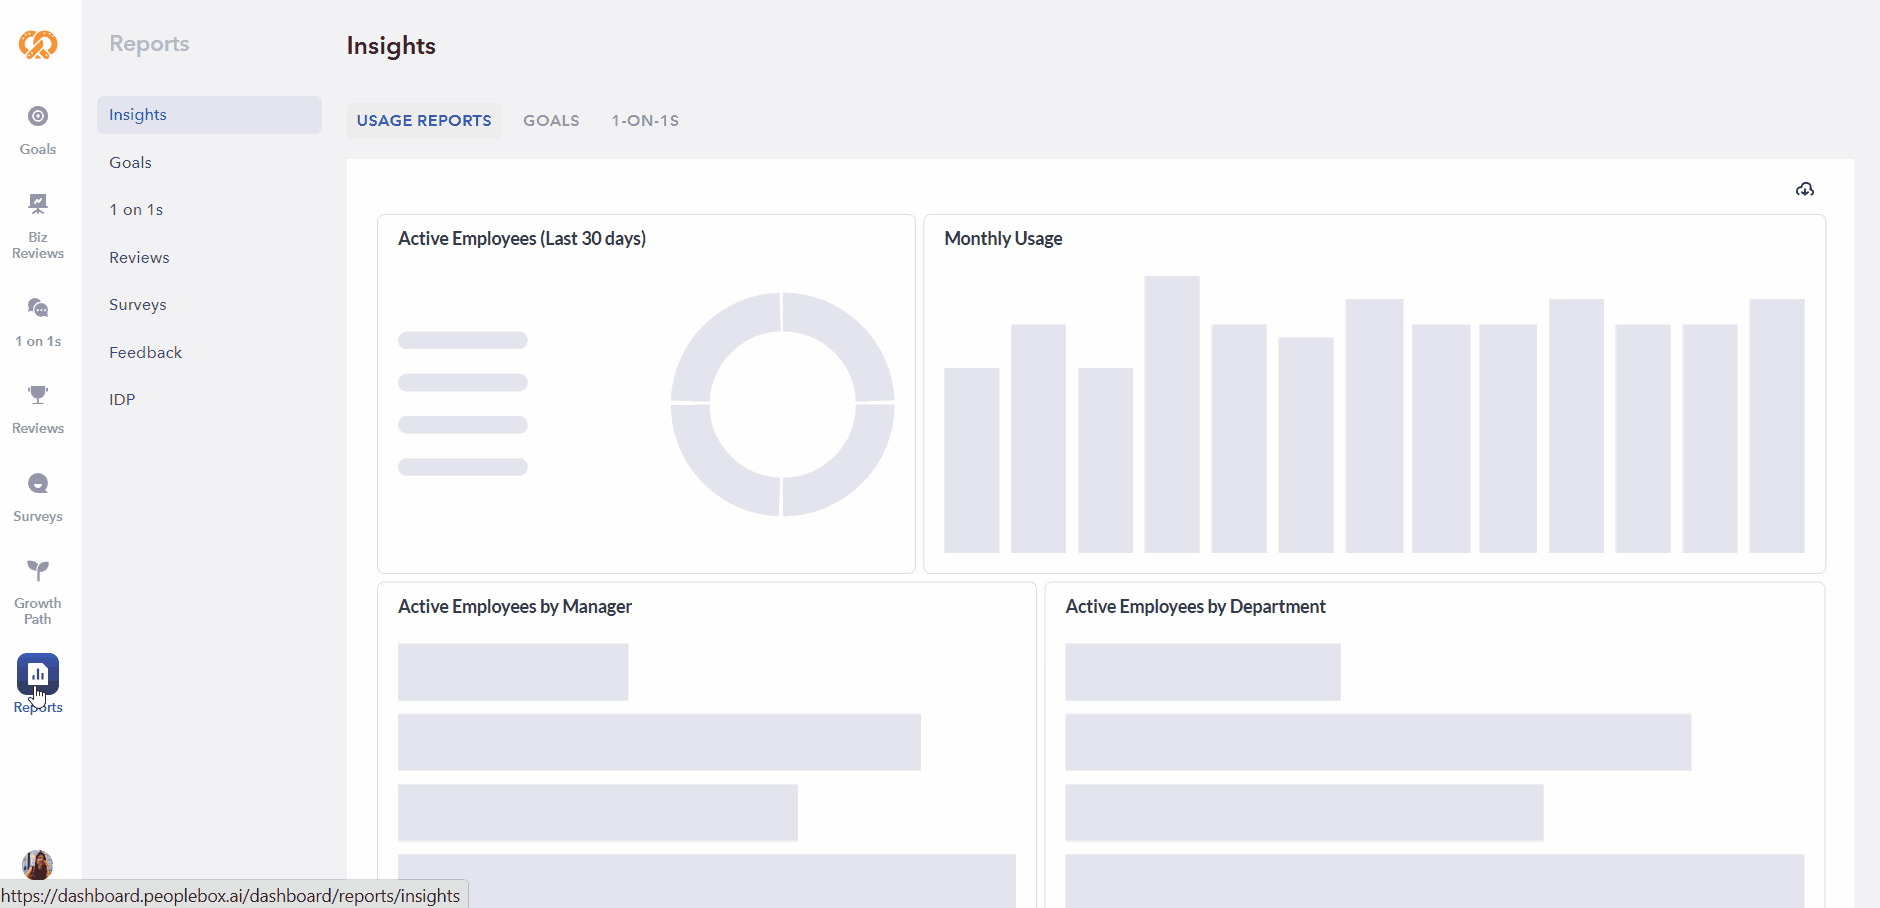Open the Growth Path sprout icon
Screen dimensions: 1880x908
pyautogui.click(x=38, y=571)
